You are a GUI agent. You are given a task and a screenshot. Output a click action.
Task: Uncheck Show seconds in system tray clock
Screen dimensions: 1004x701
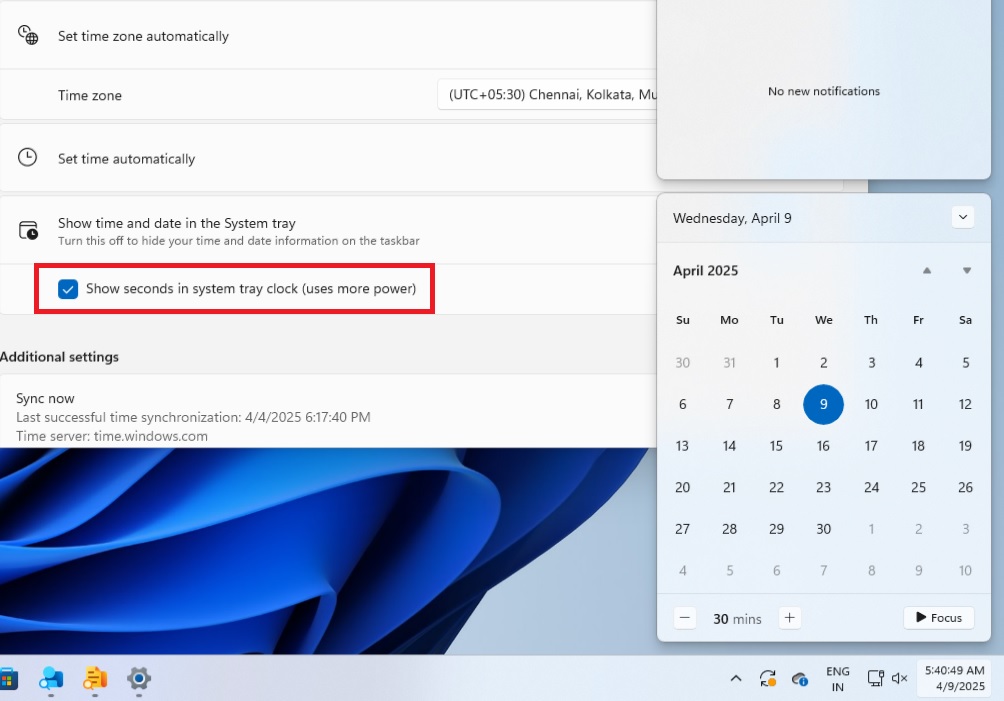coord(68,289)
